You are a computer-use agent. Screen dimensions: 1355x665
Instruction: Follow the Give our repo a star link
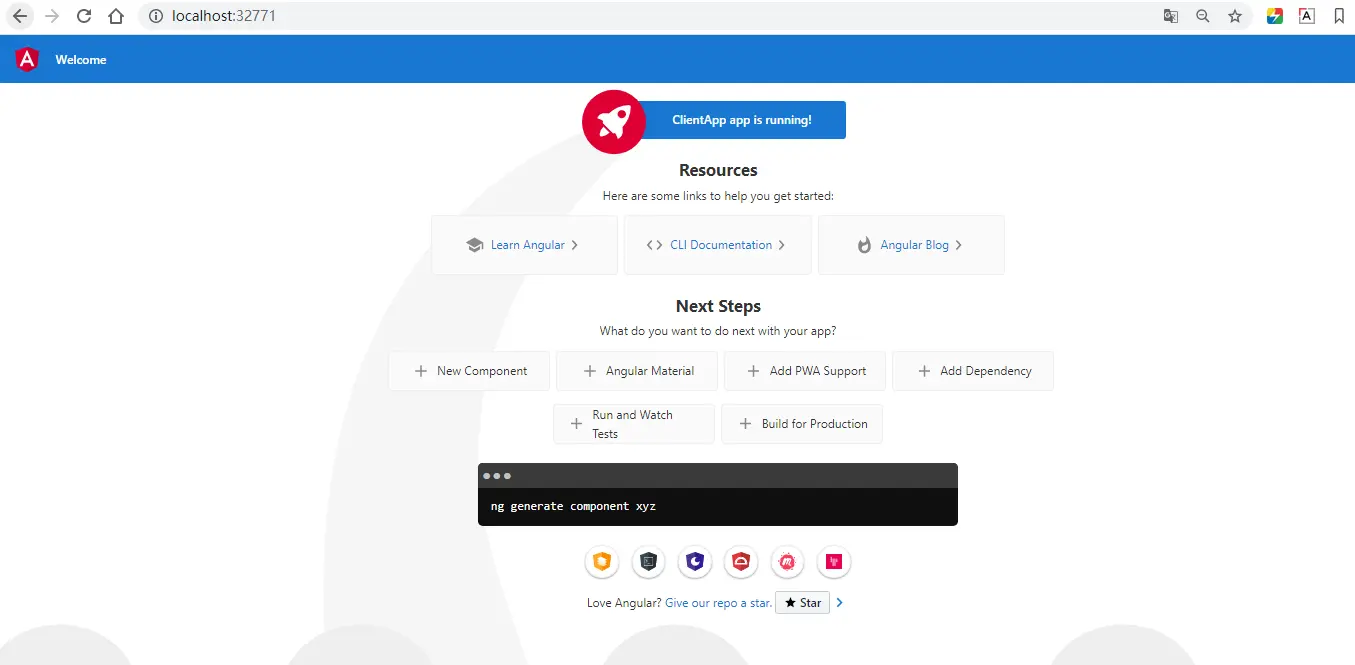click(x=718, y=603)
